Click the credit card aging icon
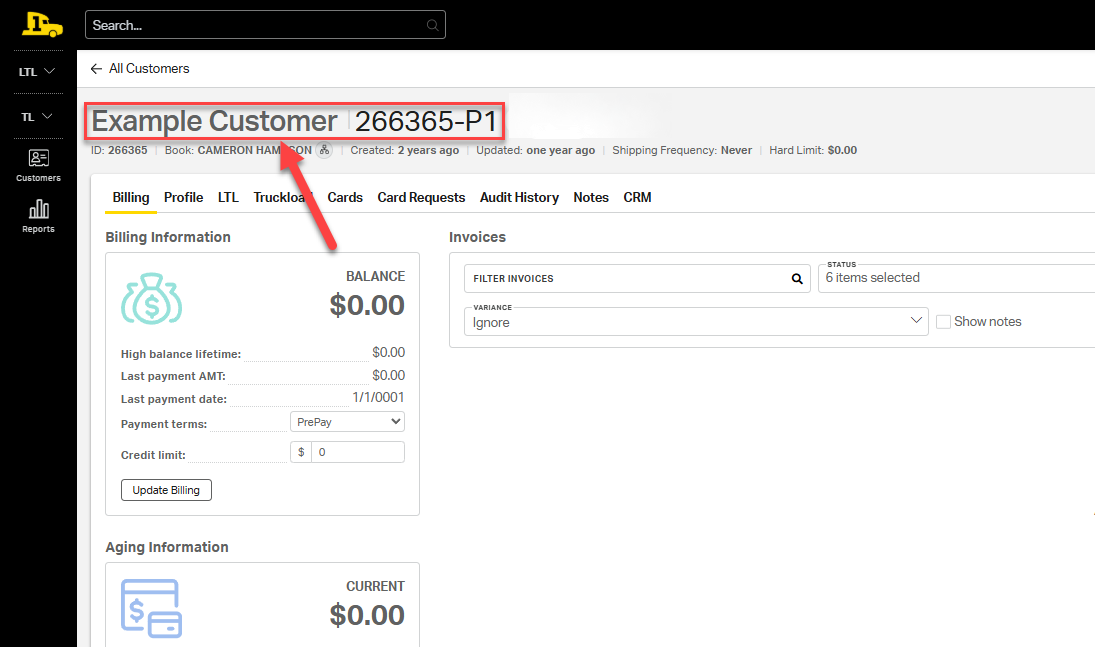This screenshot has width=1095, height=647. (x=152, y=608)
